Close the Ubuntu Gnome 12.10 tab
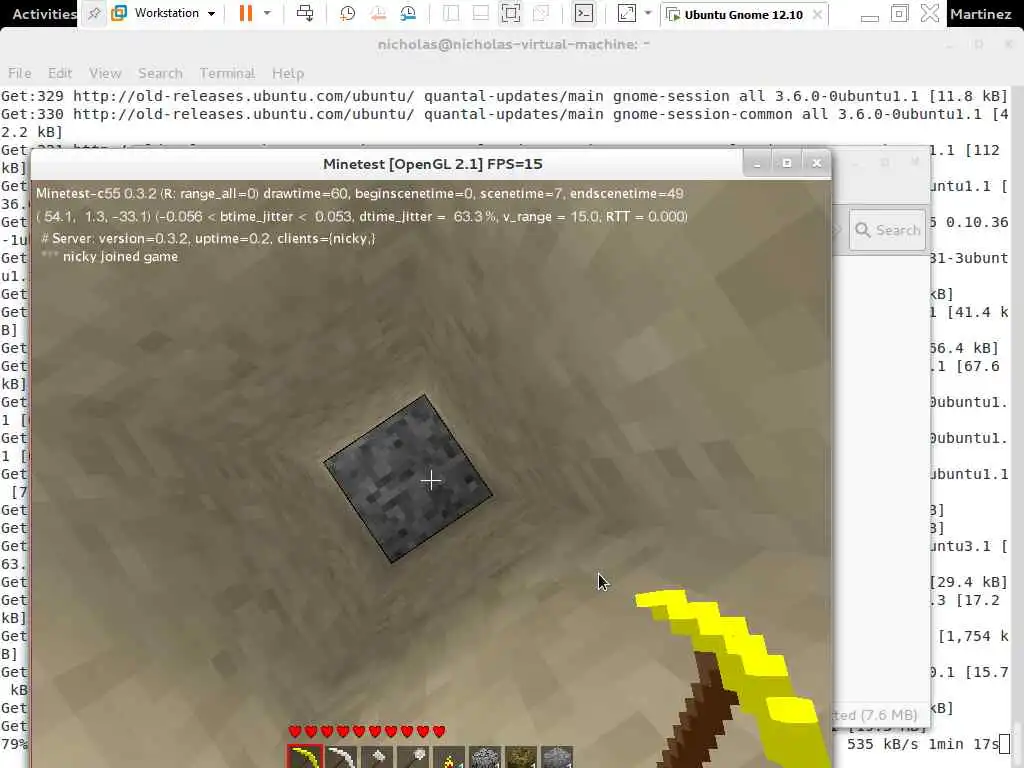This screenshot has width=1024, height=768. point(817,14)
